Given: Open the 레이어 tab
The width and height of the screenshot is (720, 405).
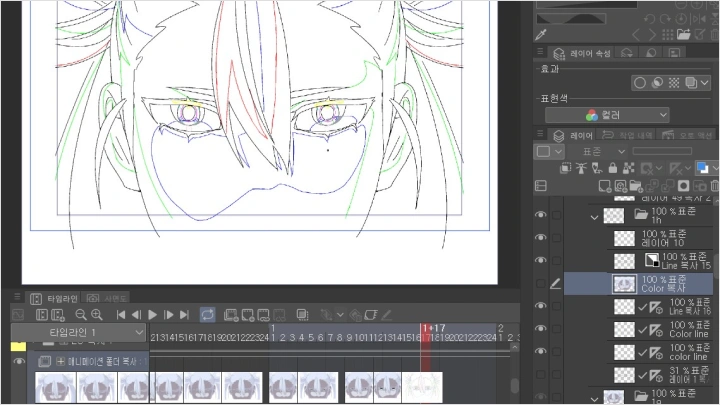Looking at the screenshot, I should coord(573,135).
